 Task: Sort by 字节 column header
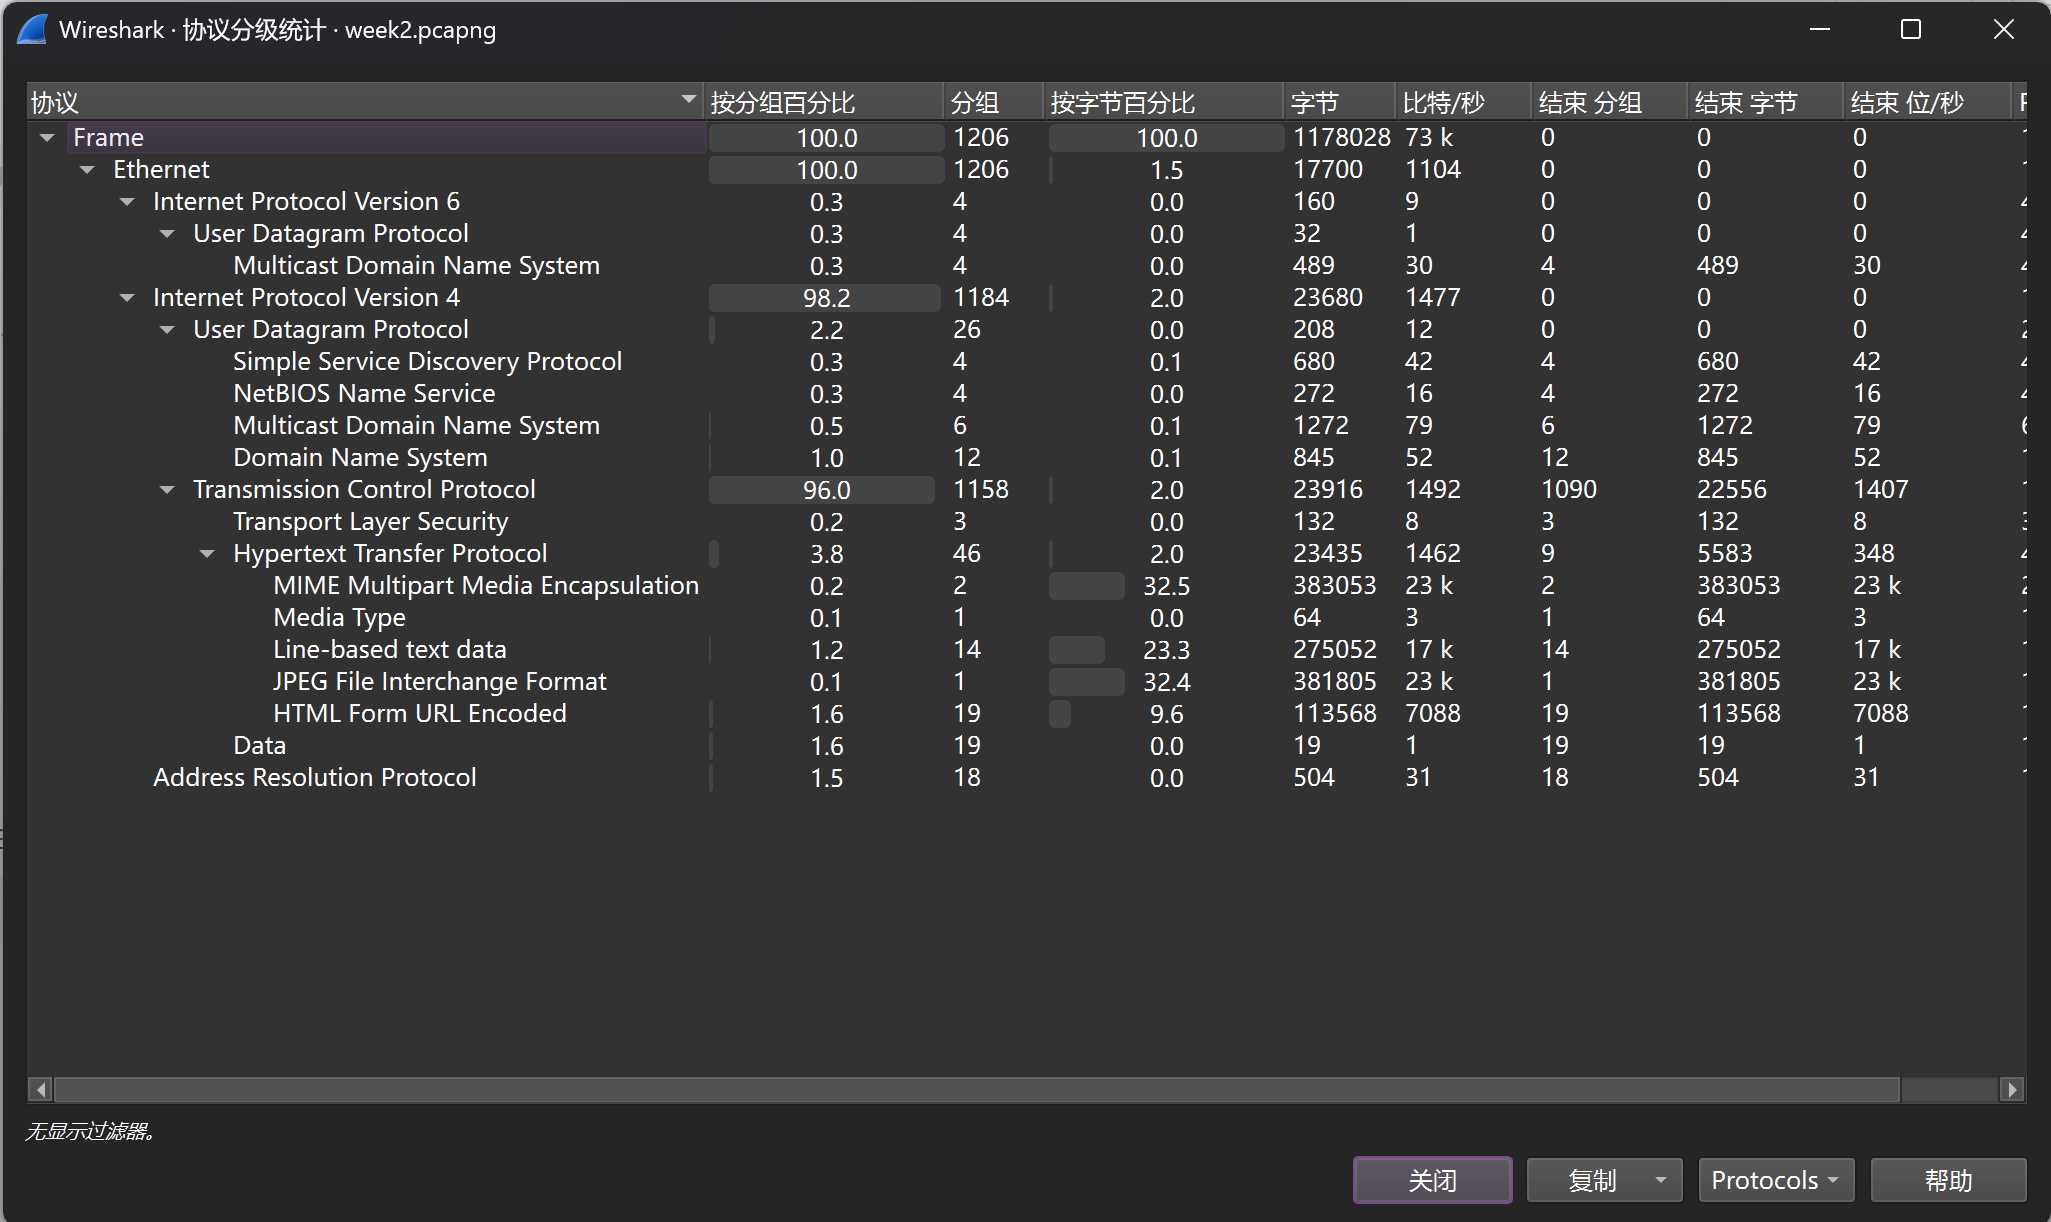[1339, 102]
